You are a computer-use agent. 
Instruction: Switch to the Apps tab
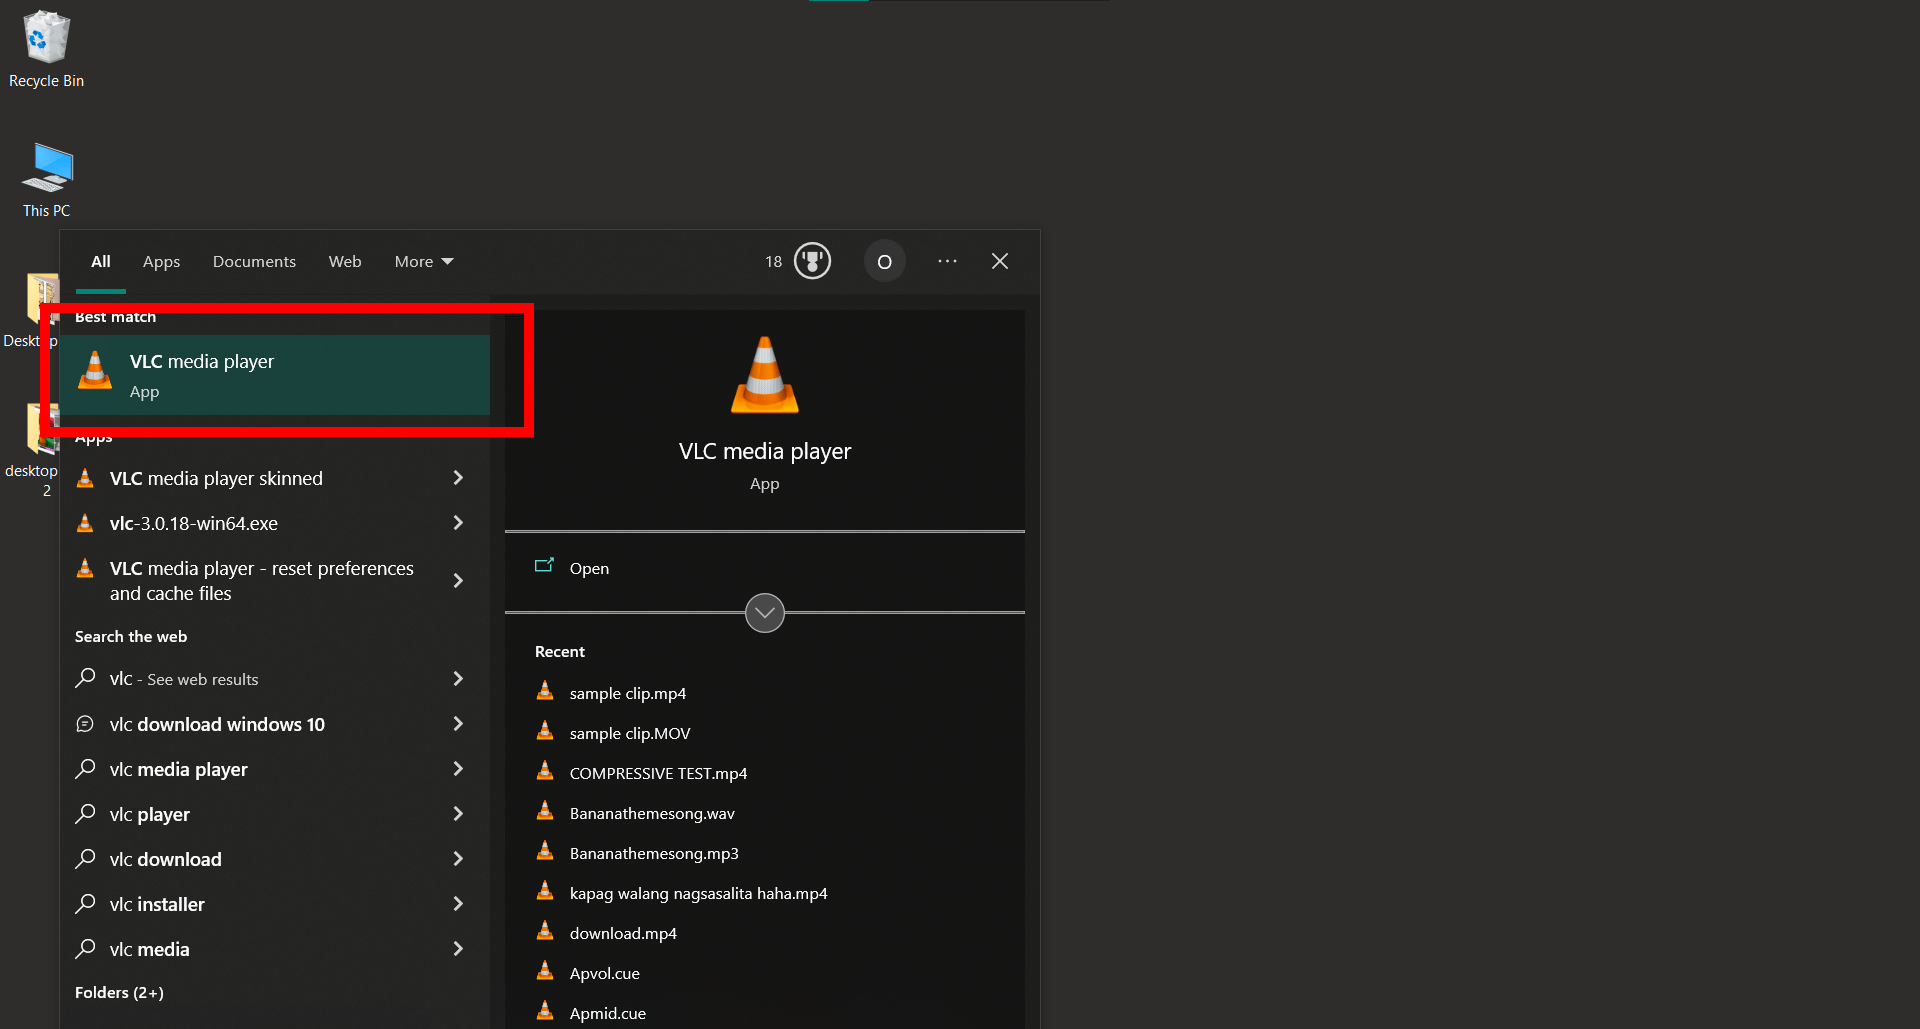[161, 261]
